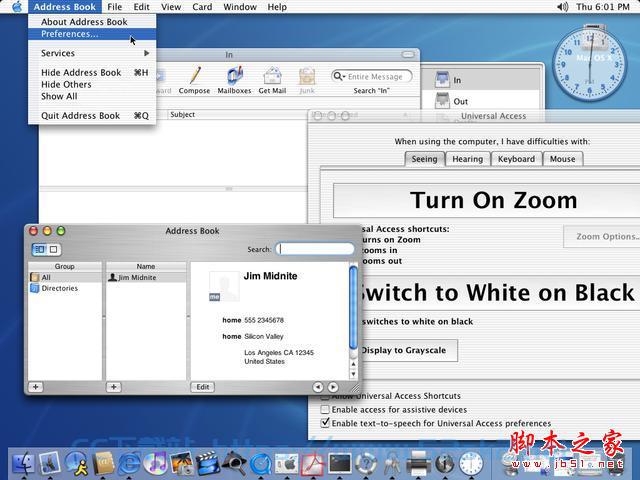Open iTunes from the Dock
Image resolution: width=640 pixels, height=480 pixels.
(155, 464)
